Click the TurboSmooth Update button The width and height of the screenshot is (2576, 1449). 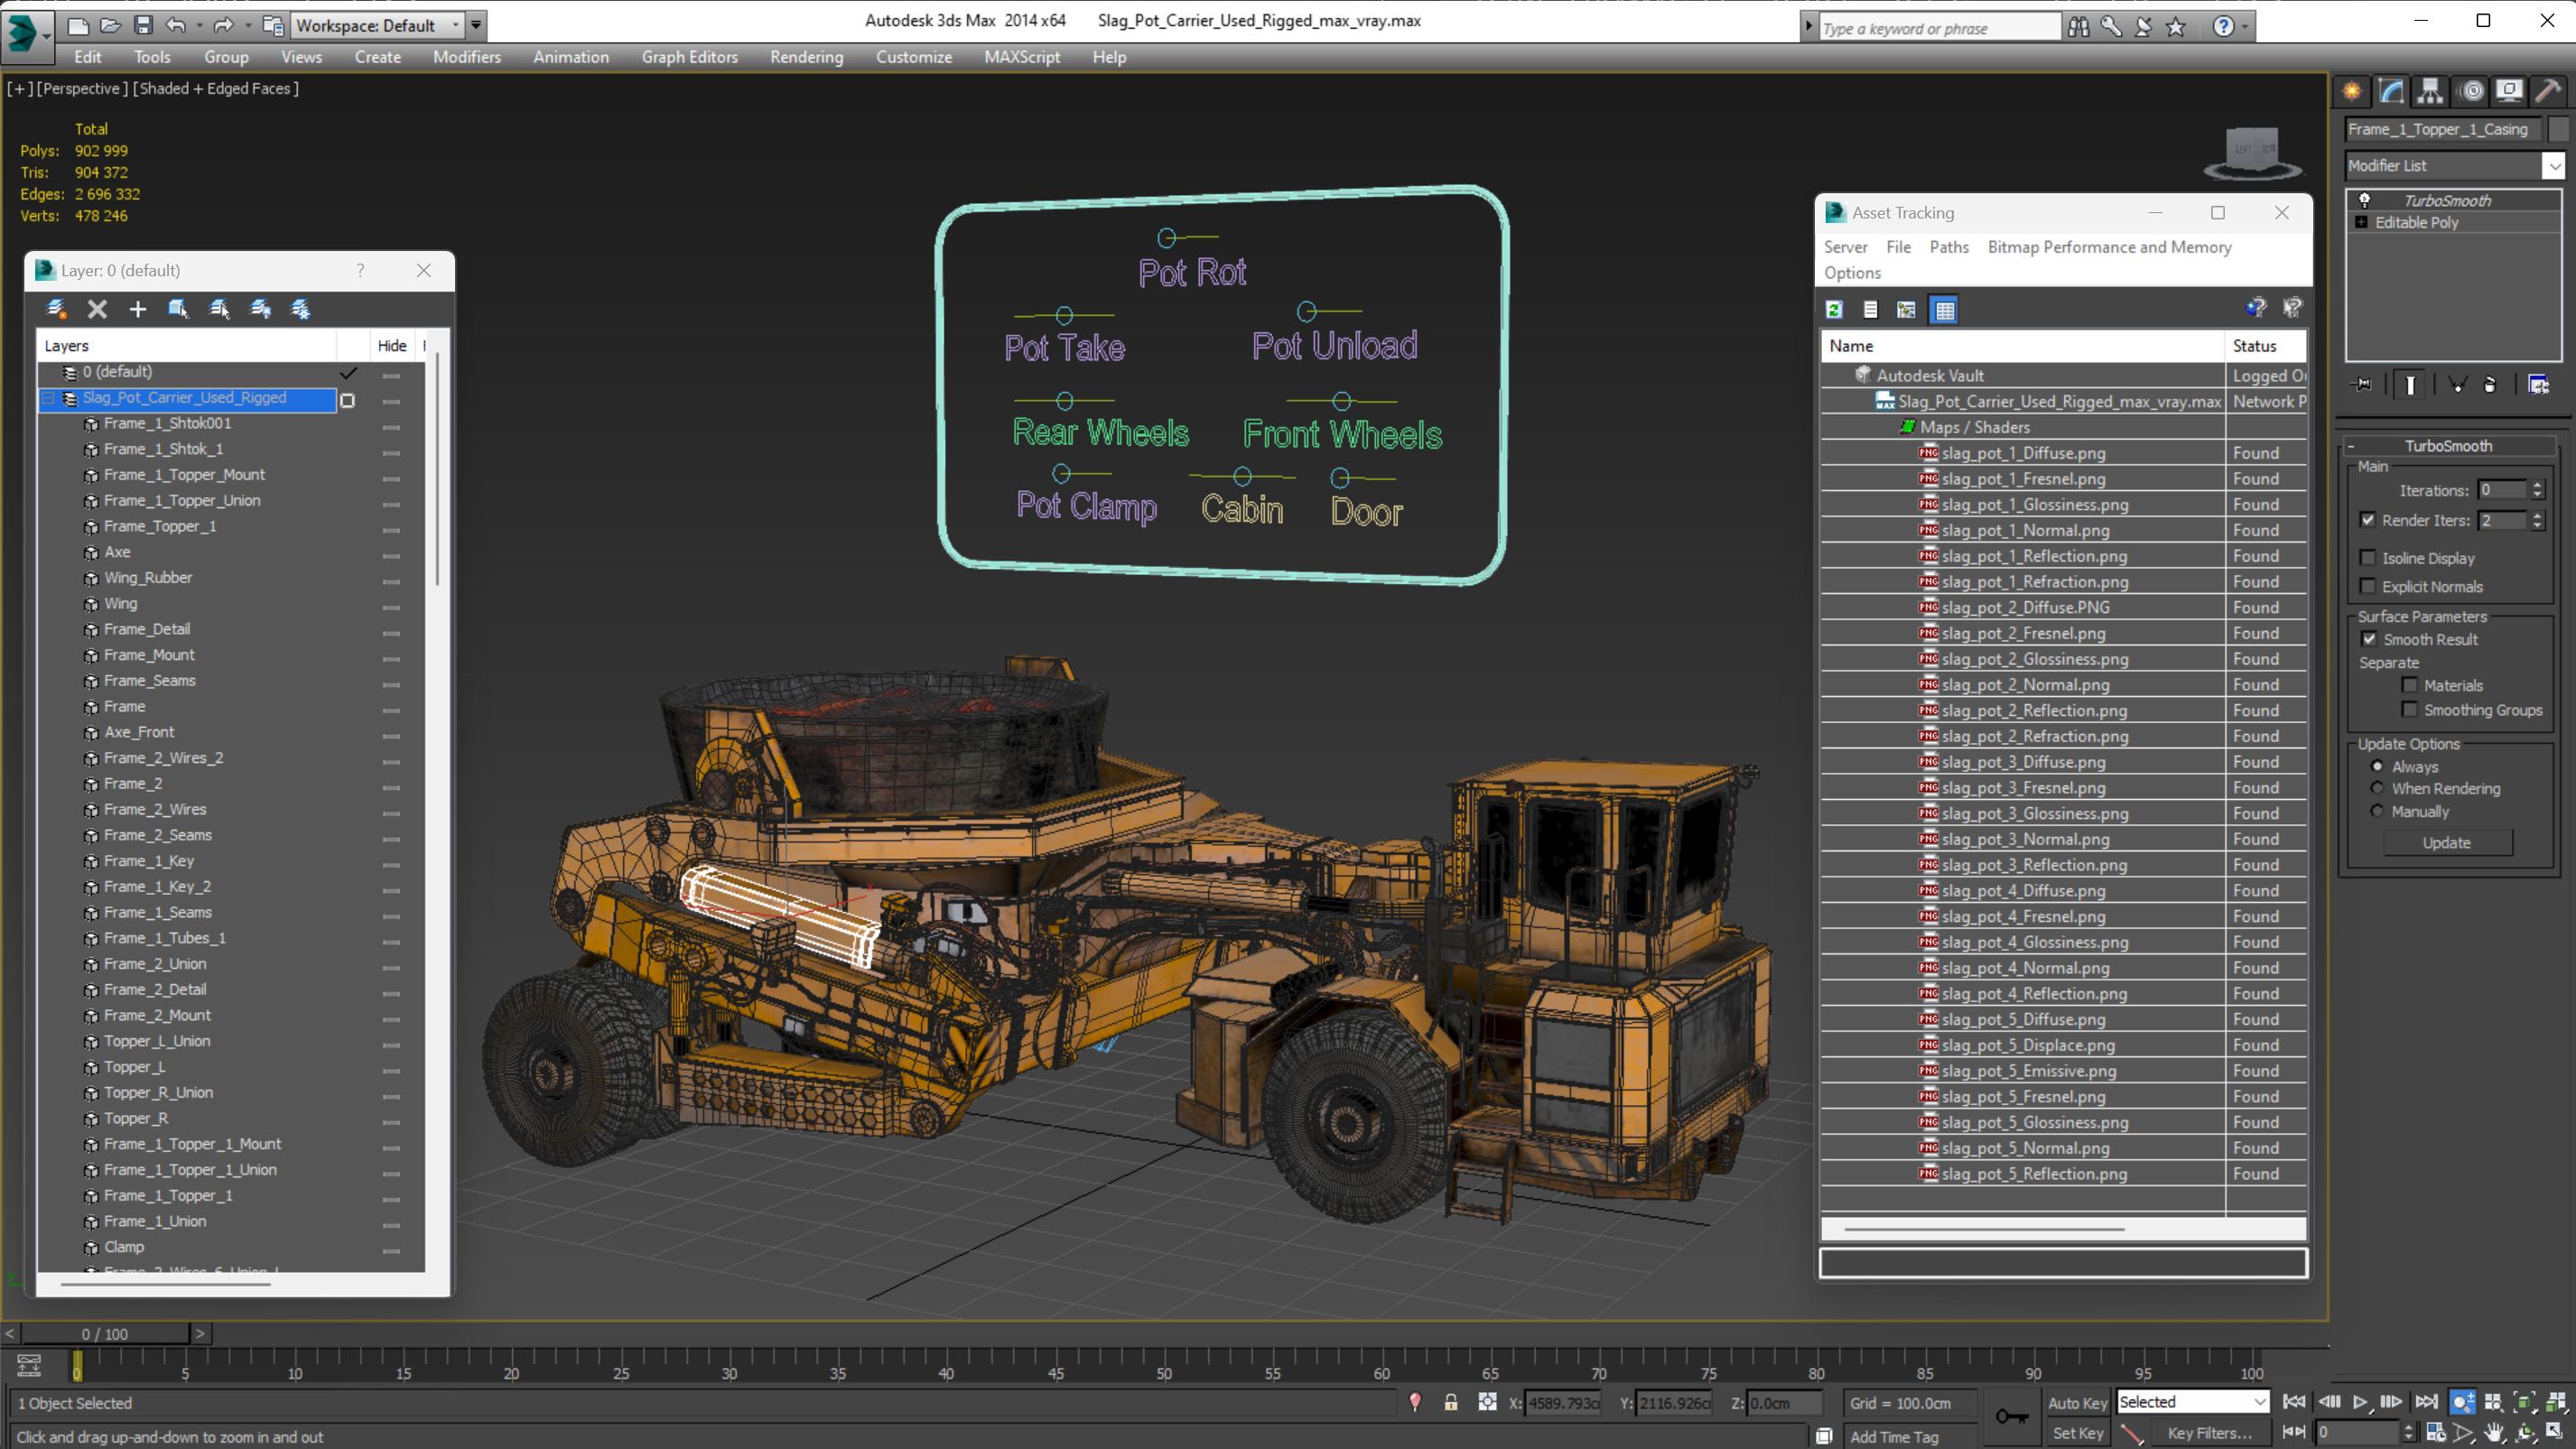pyautogui.click(x=2446, y=843)
